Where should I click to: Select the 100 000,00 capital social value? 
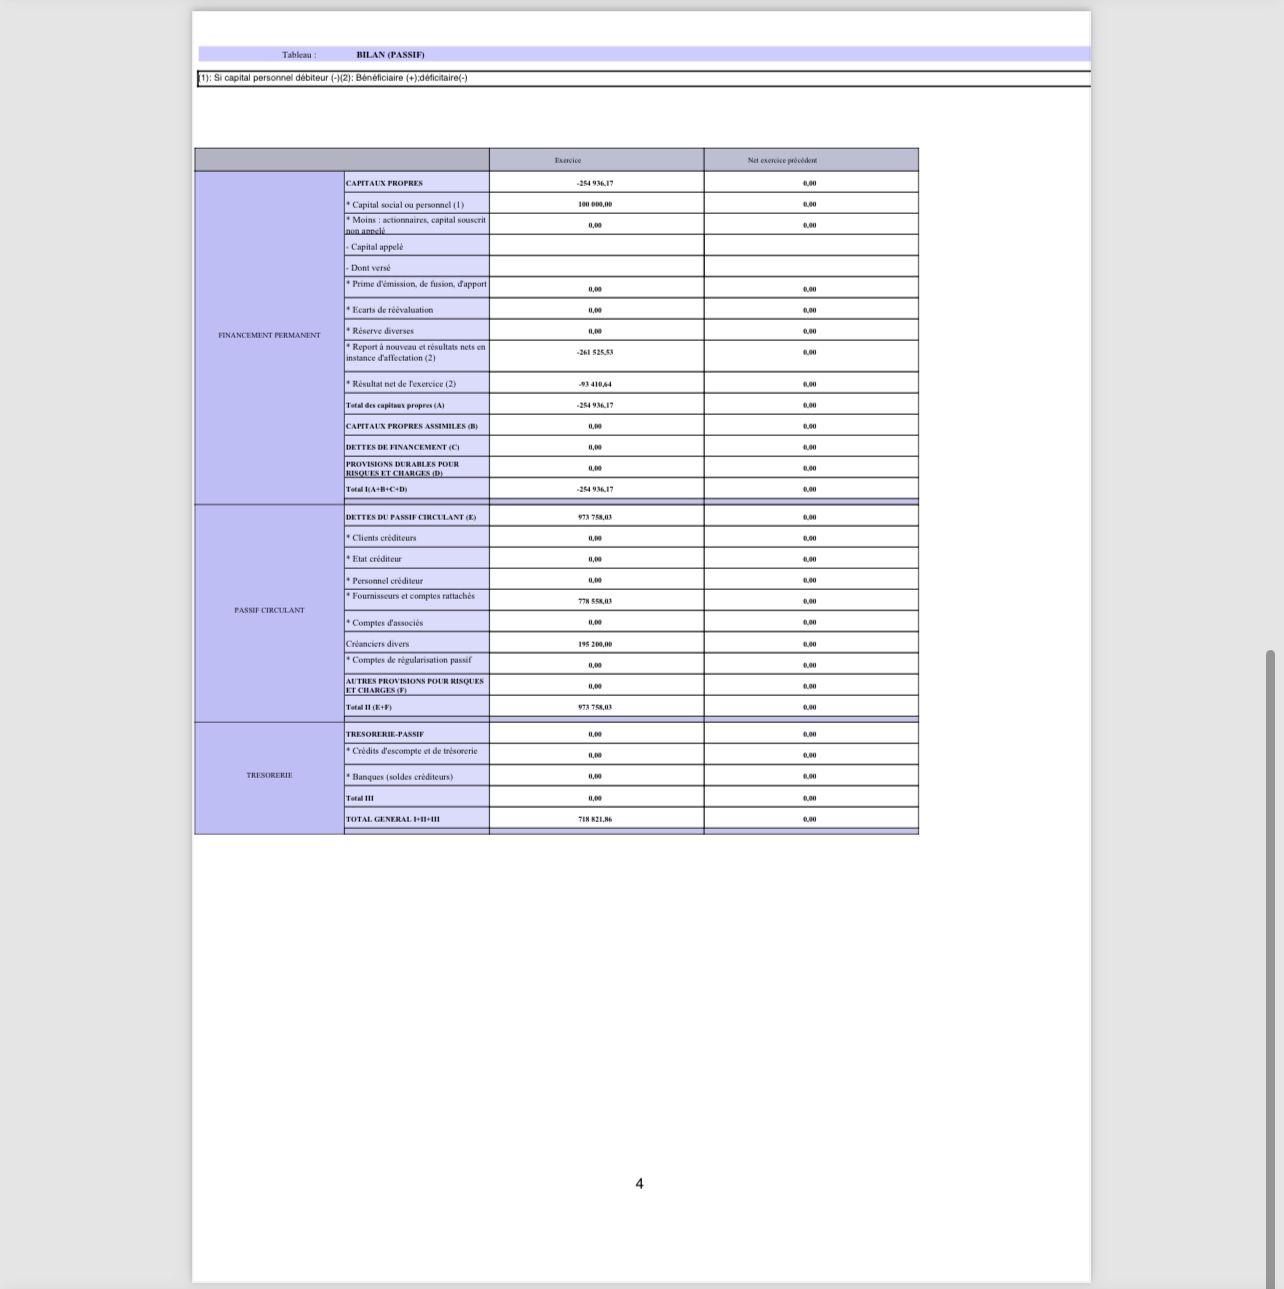coord(595,204)
